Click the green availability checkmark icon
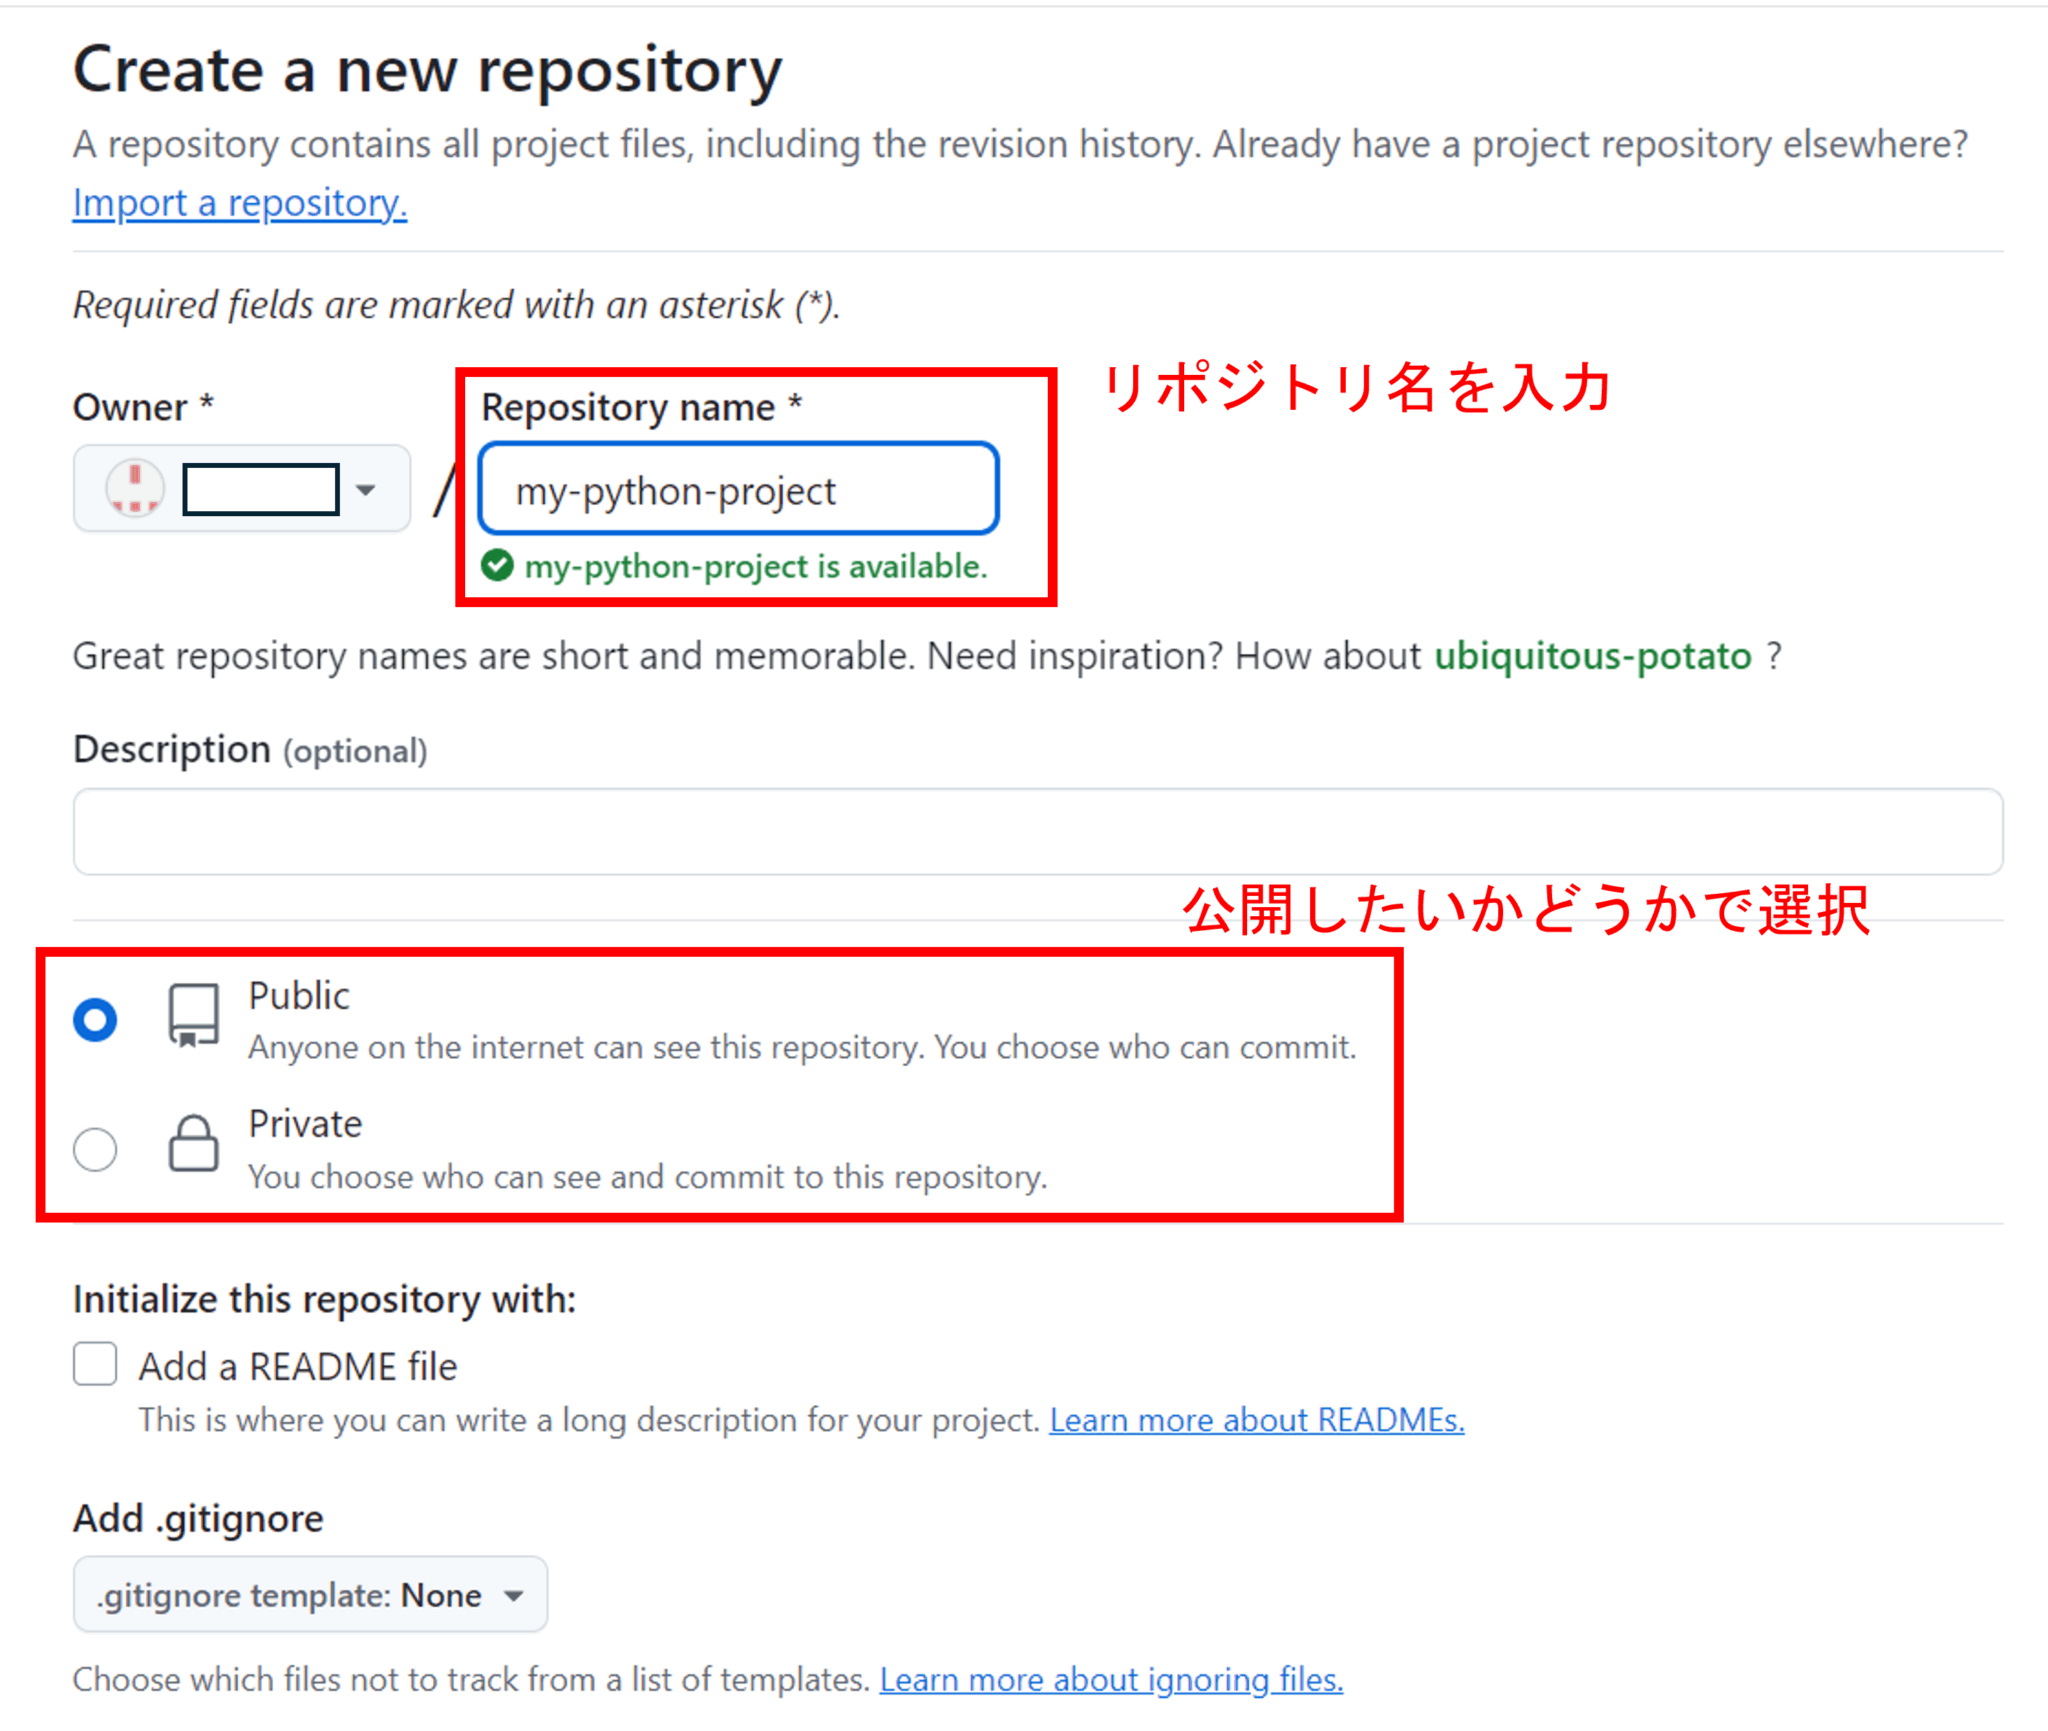This screenshot has width=2048, height=1731. click(x=497, y=566)
